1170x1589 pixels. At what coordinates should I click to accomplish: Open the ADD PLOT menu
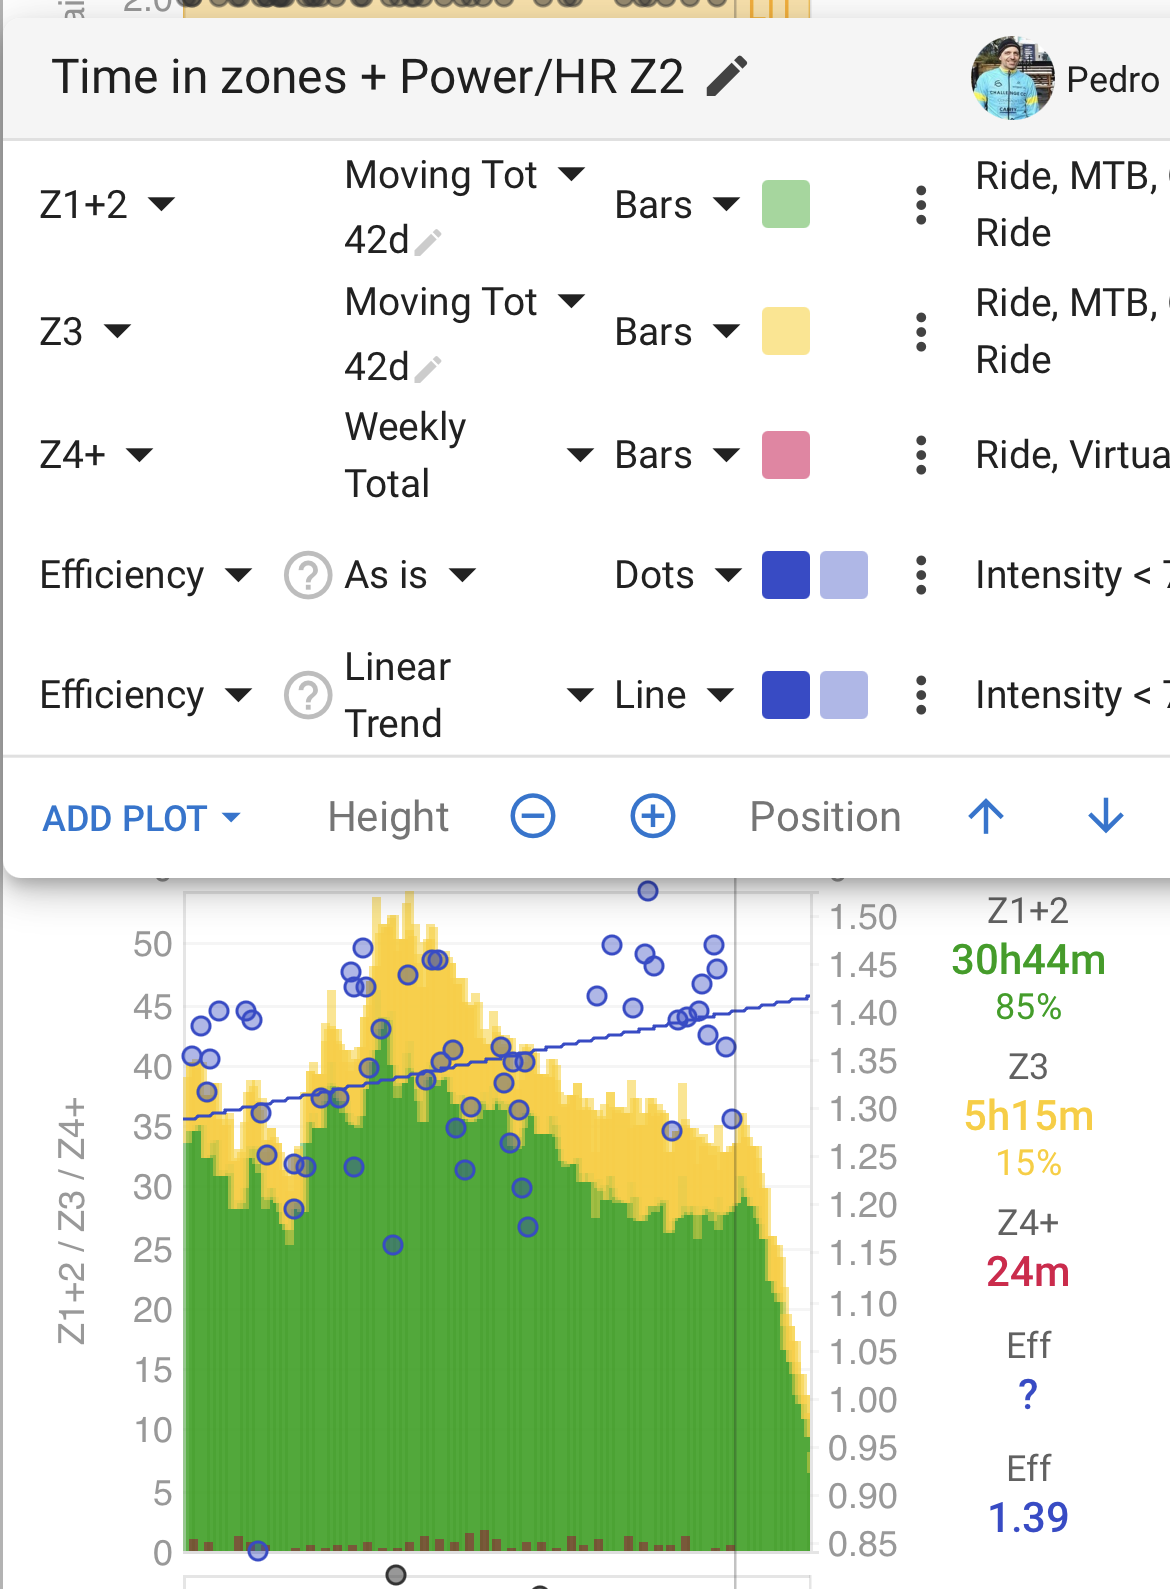141,818
